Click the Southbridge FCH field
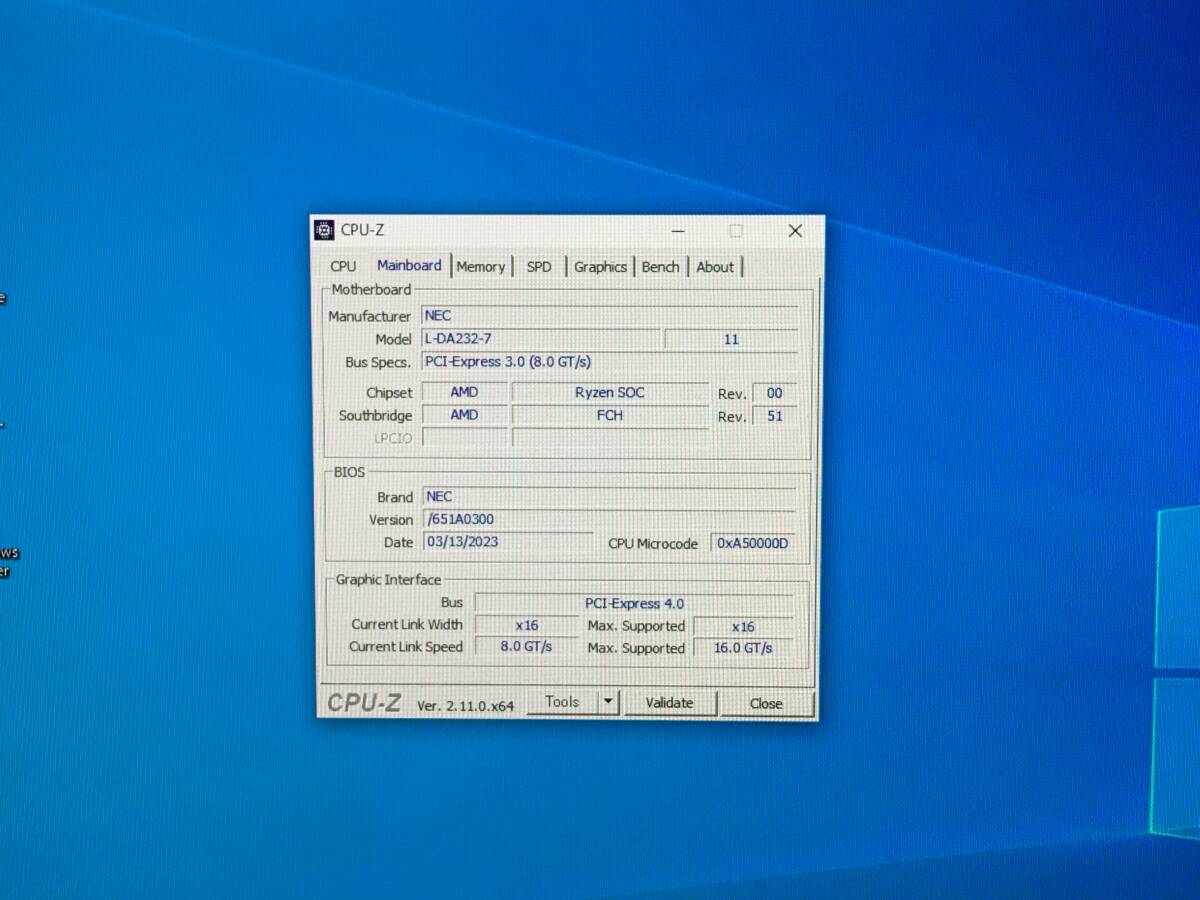Screen dimensions: 1200x900 point(610,416)
